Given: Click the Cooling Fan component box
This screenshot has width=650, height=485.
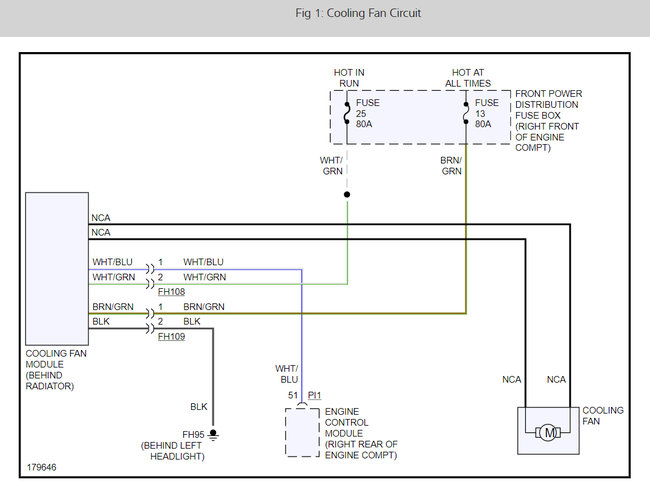Looking at the screenshot, I should 548,430.
